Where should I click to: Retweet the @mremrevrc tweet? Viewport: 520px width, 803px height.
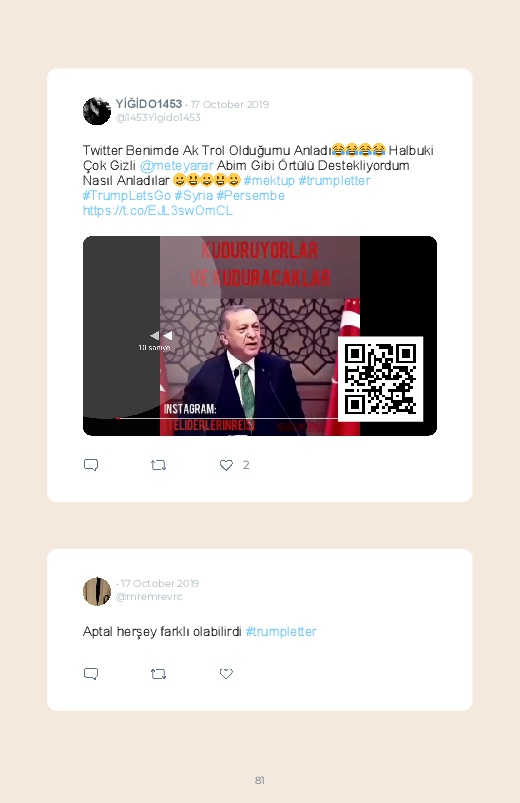click(x=158, y=674)
